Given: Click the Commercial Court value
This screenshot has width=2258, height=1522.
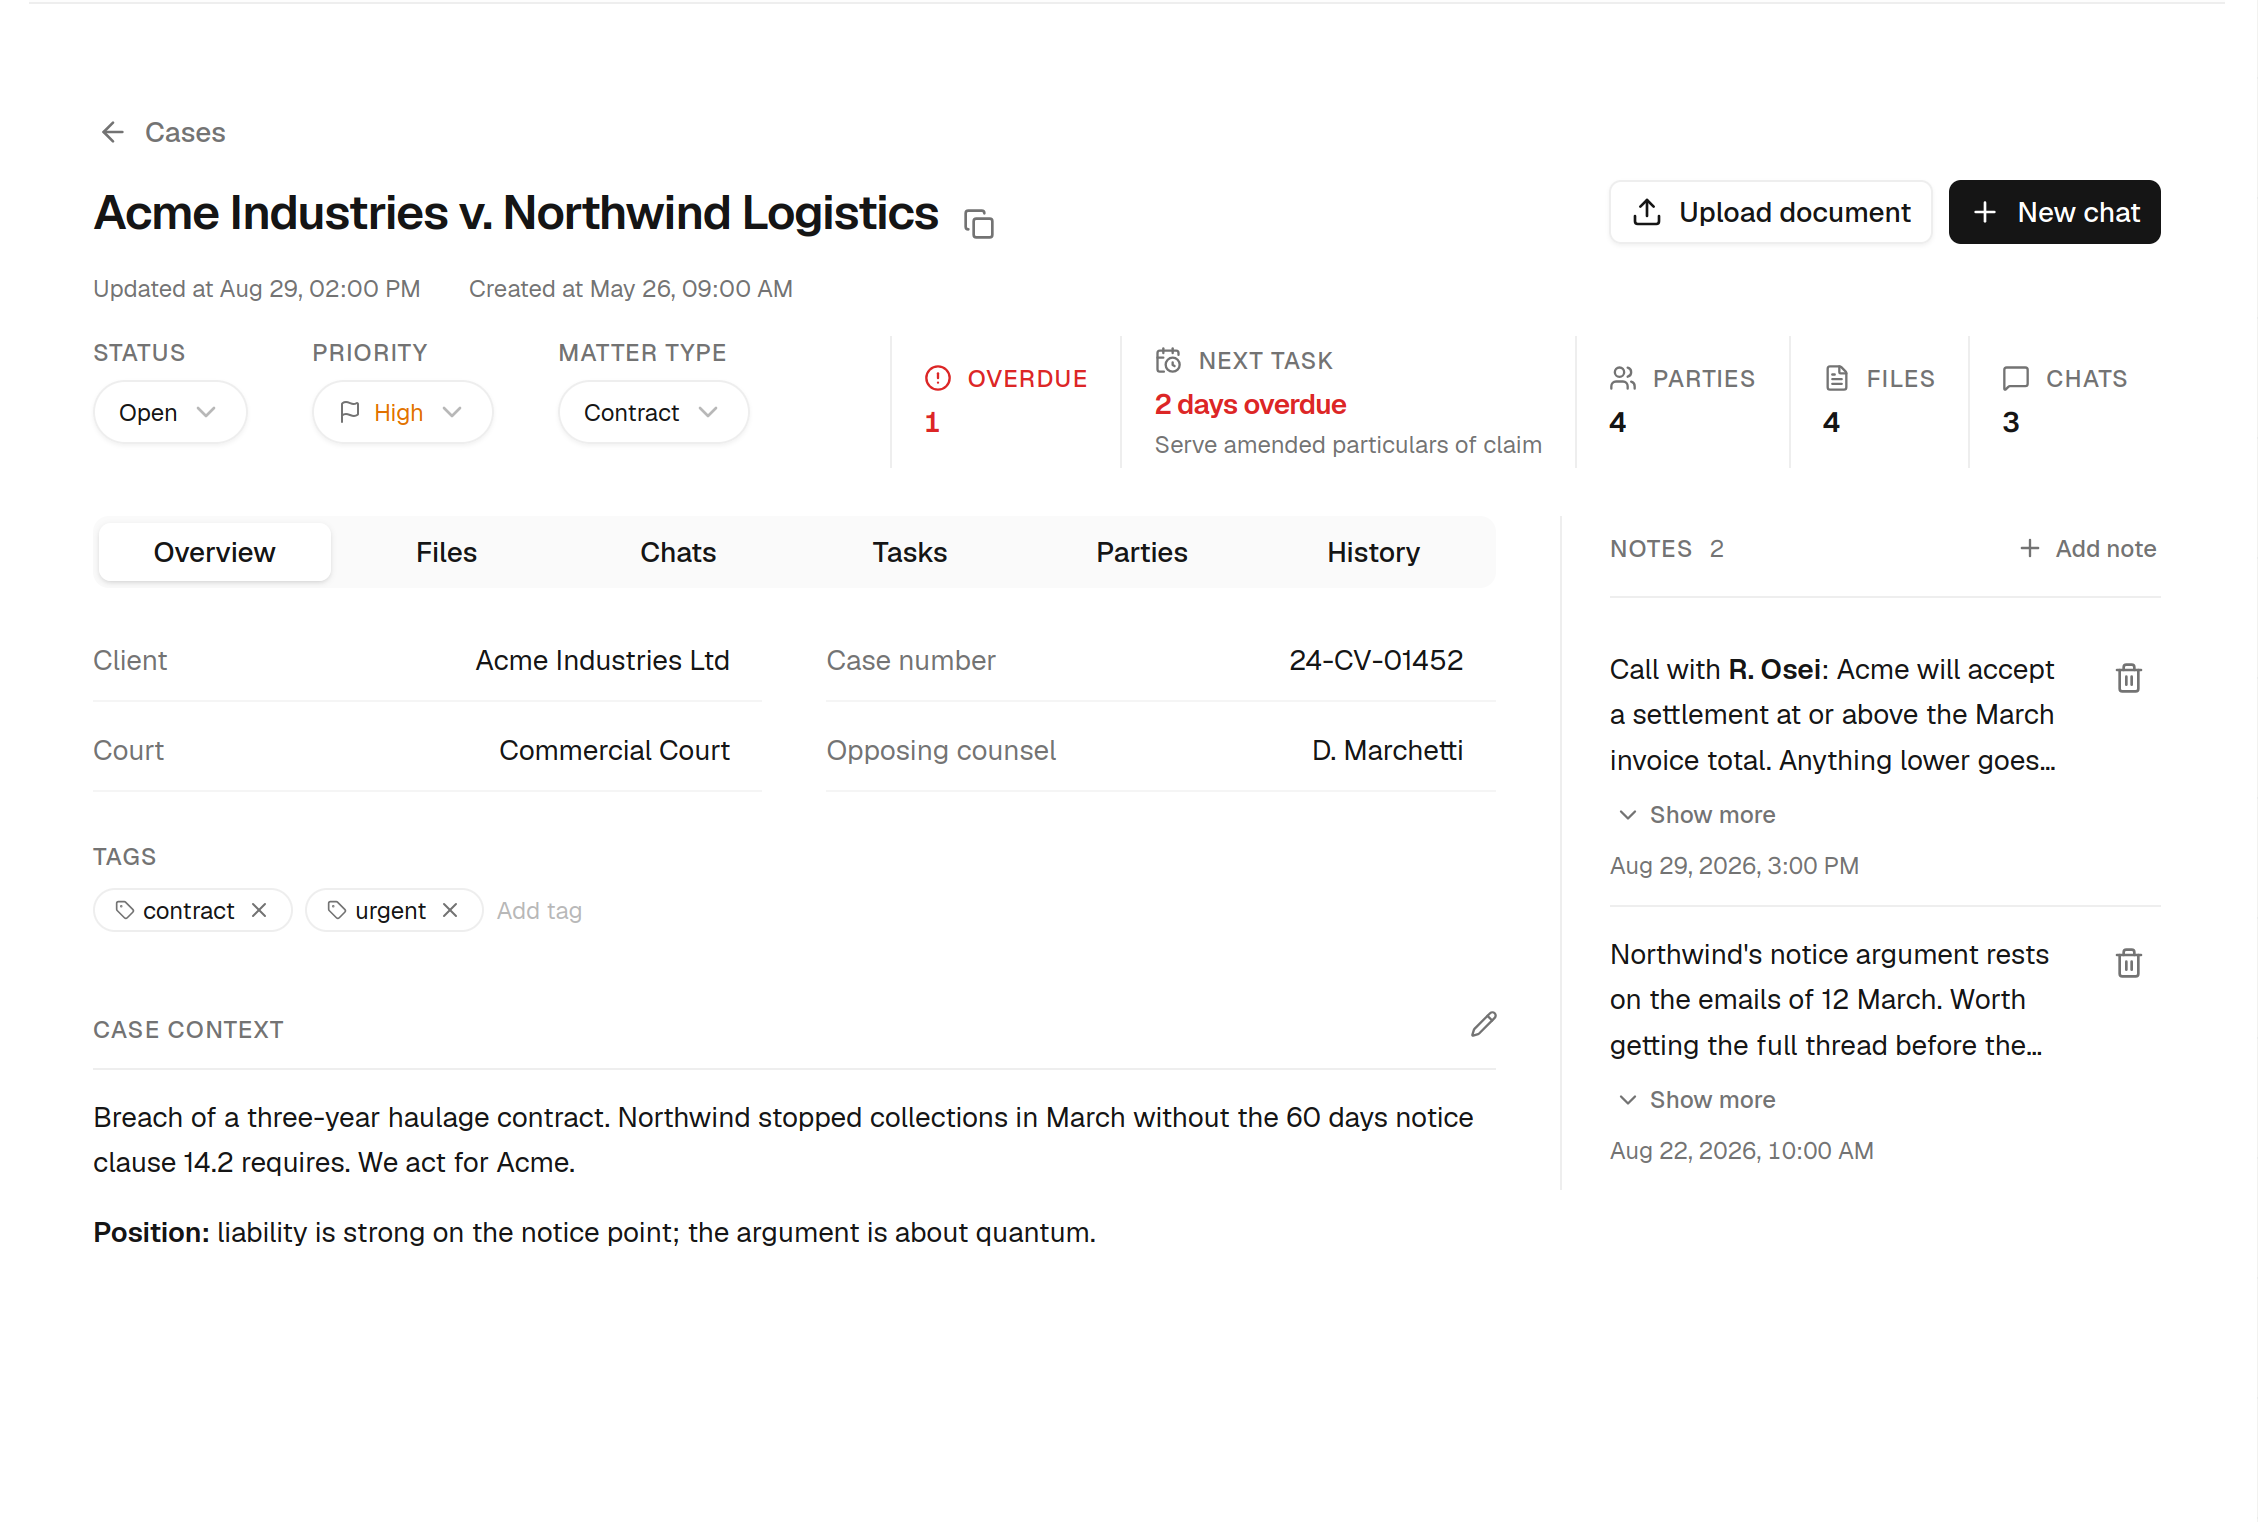Looking at the screenshot, I should coord(614,750).
